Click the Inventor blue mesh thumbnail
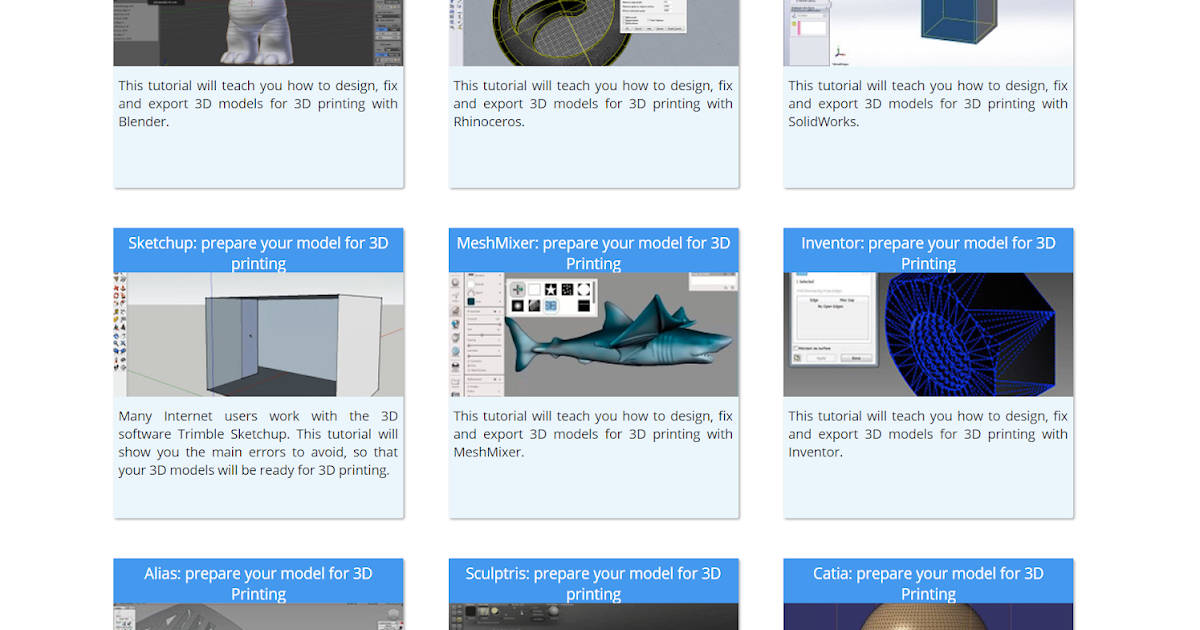Viewport: 1200px width, 630px height. (x=928, y=334)
